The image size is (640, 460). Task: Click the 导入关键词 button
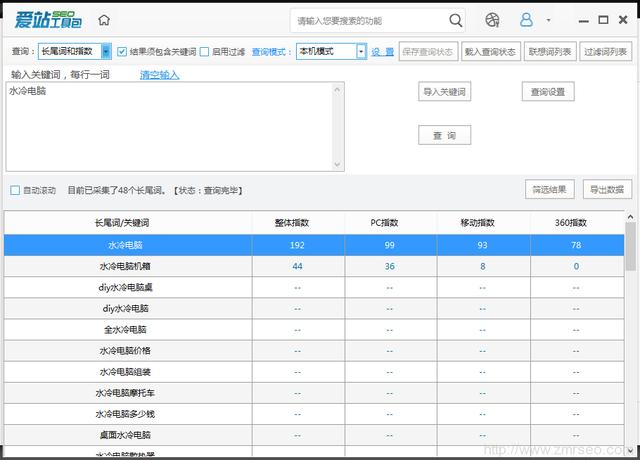pos(444,92)
